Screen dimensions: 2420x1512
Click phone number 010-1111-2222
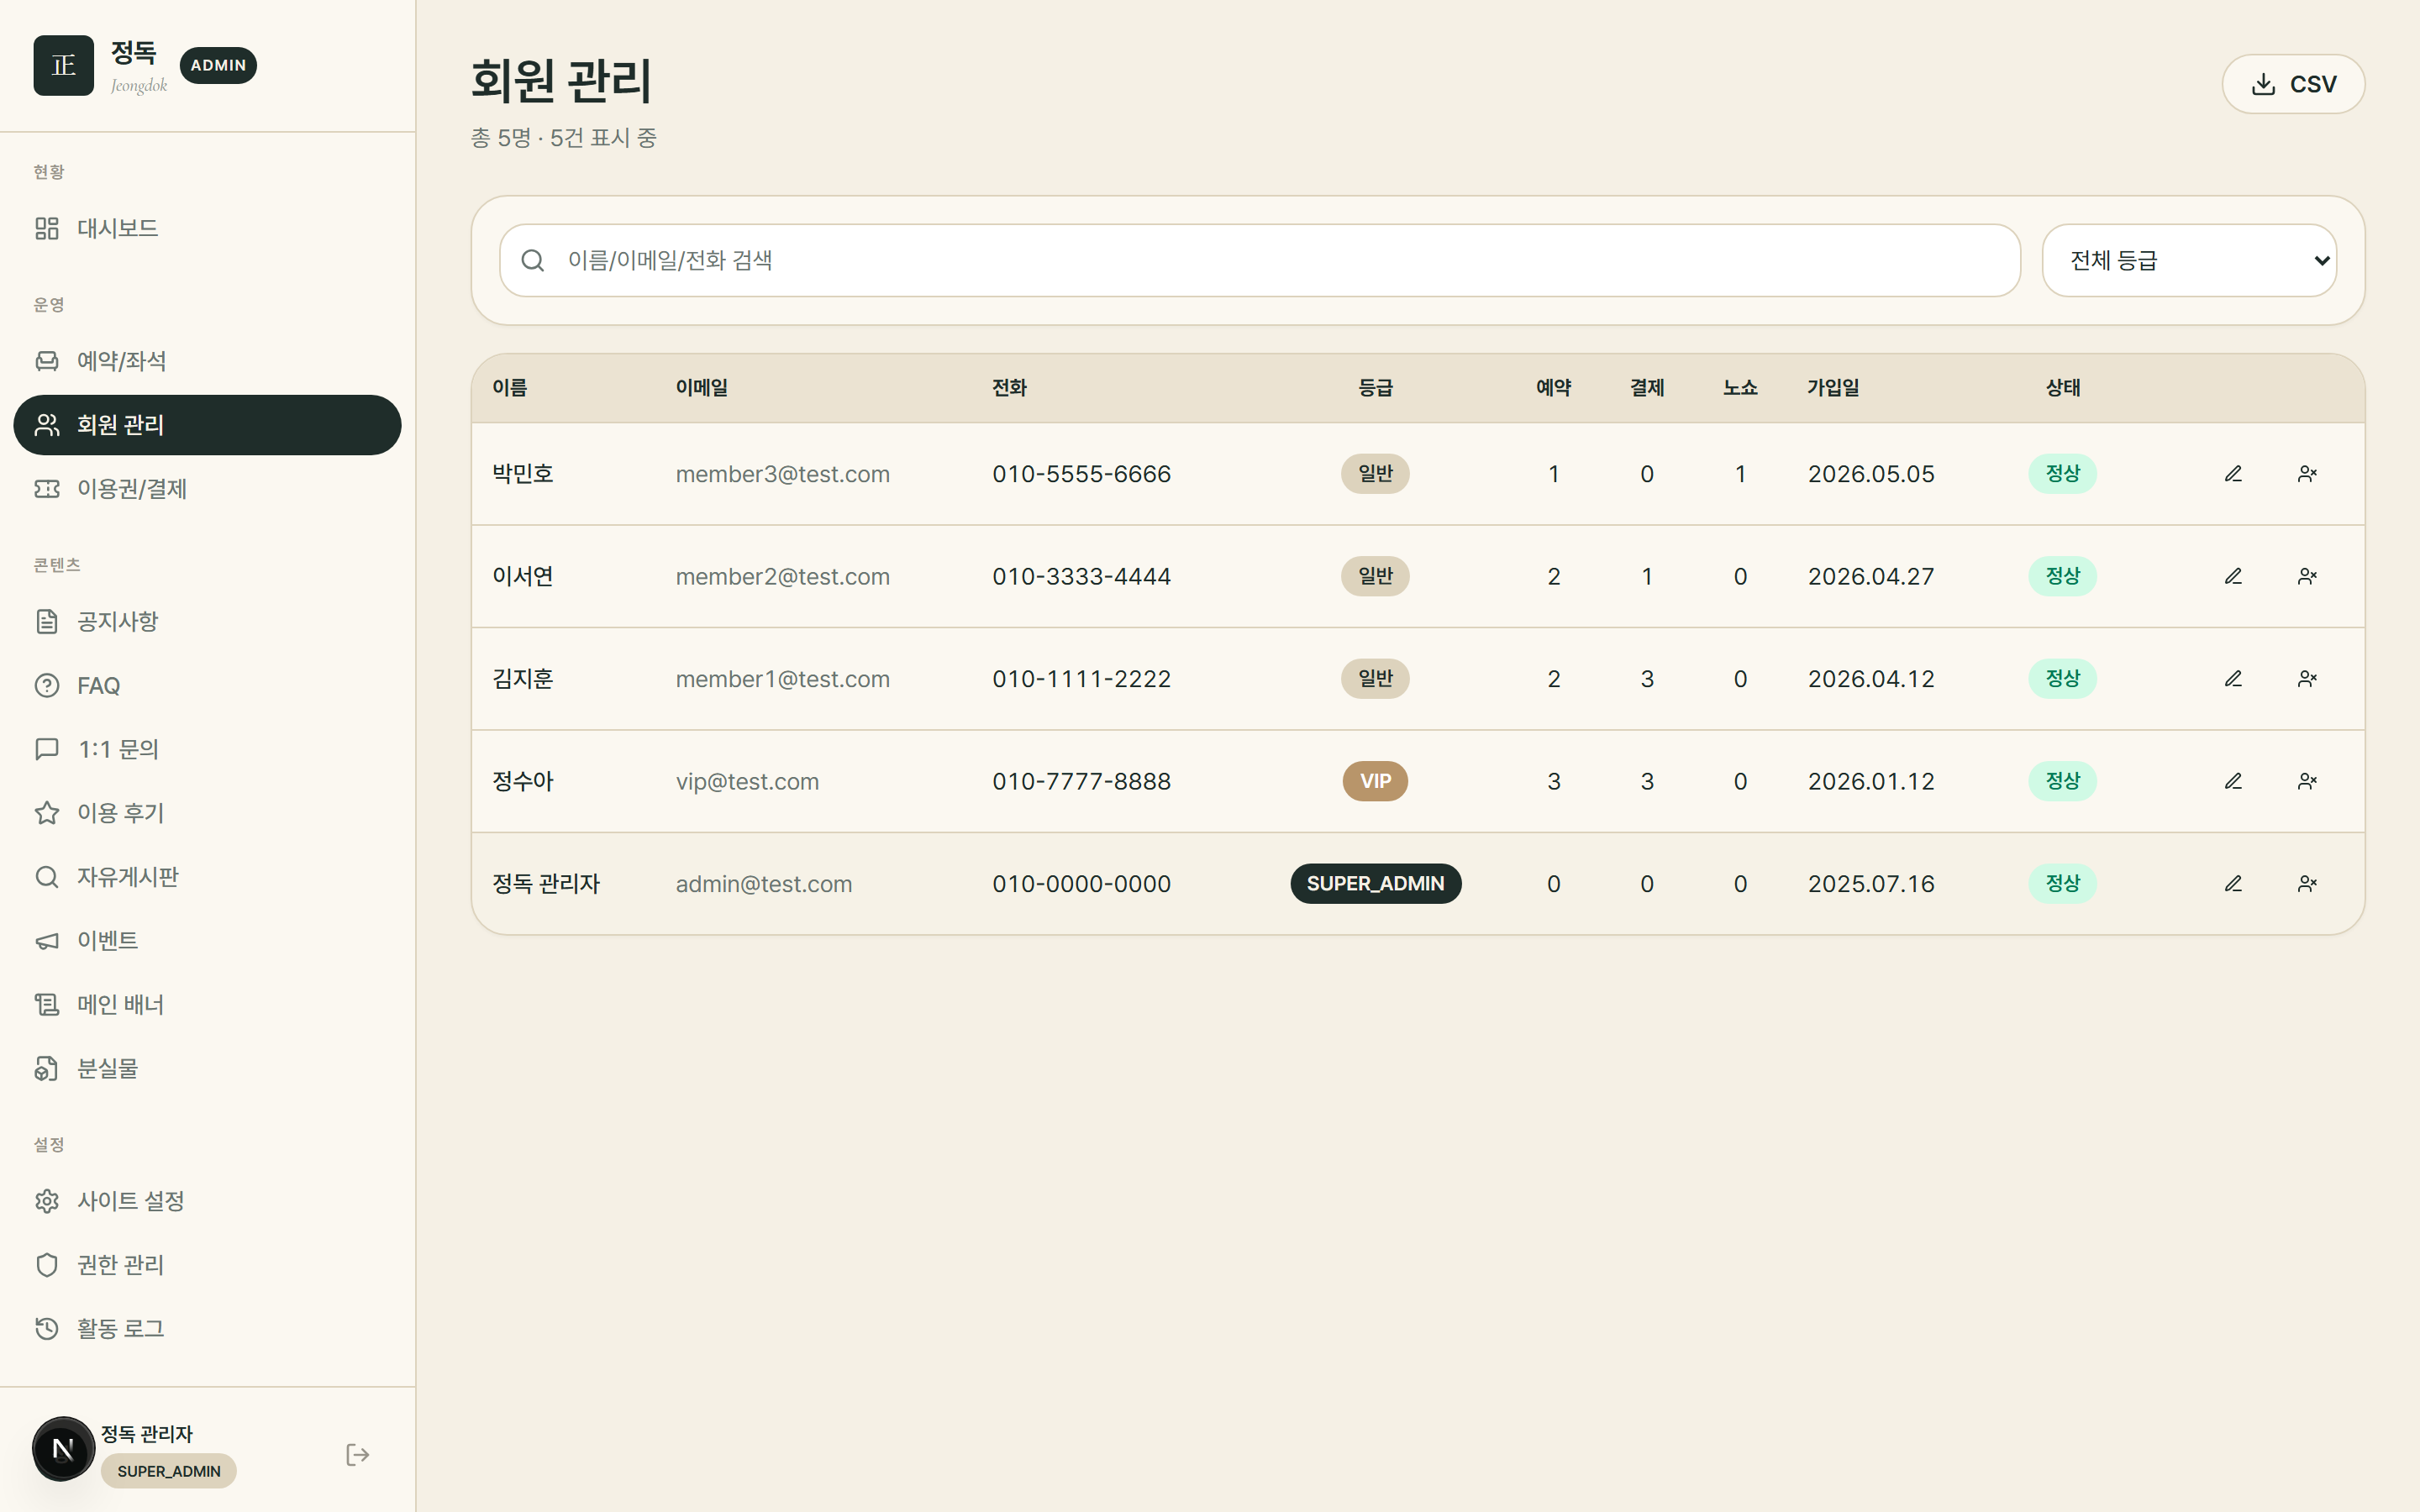pyautogui.click(x=1081, y=679)
